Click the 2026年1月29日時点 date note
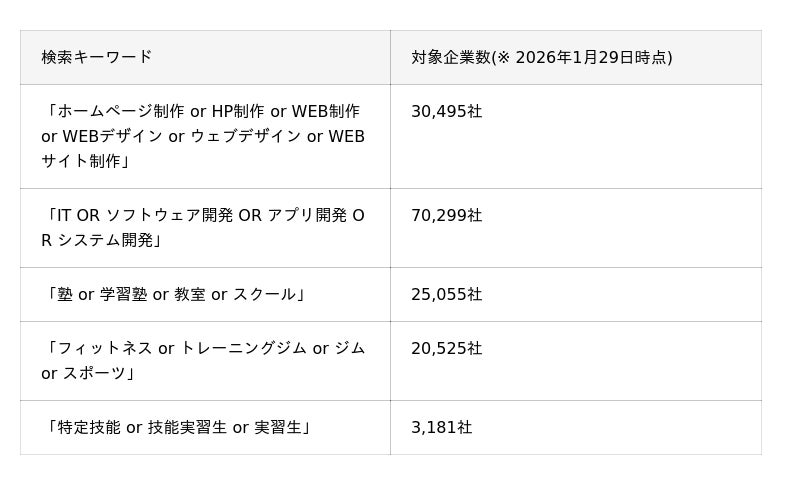 592,57
